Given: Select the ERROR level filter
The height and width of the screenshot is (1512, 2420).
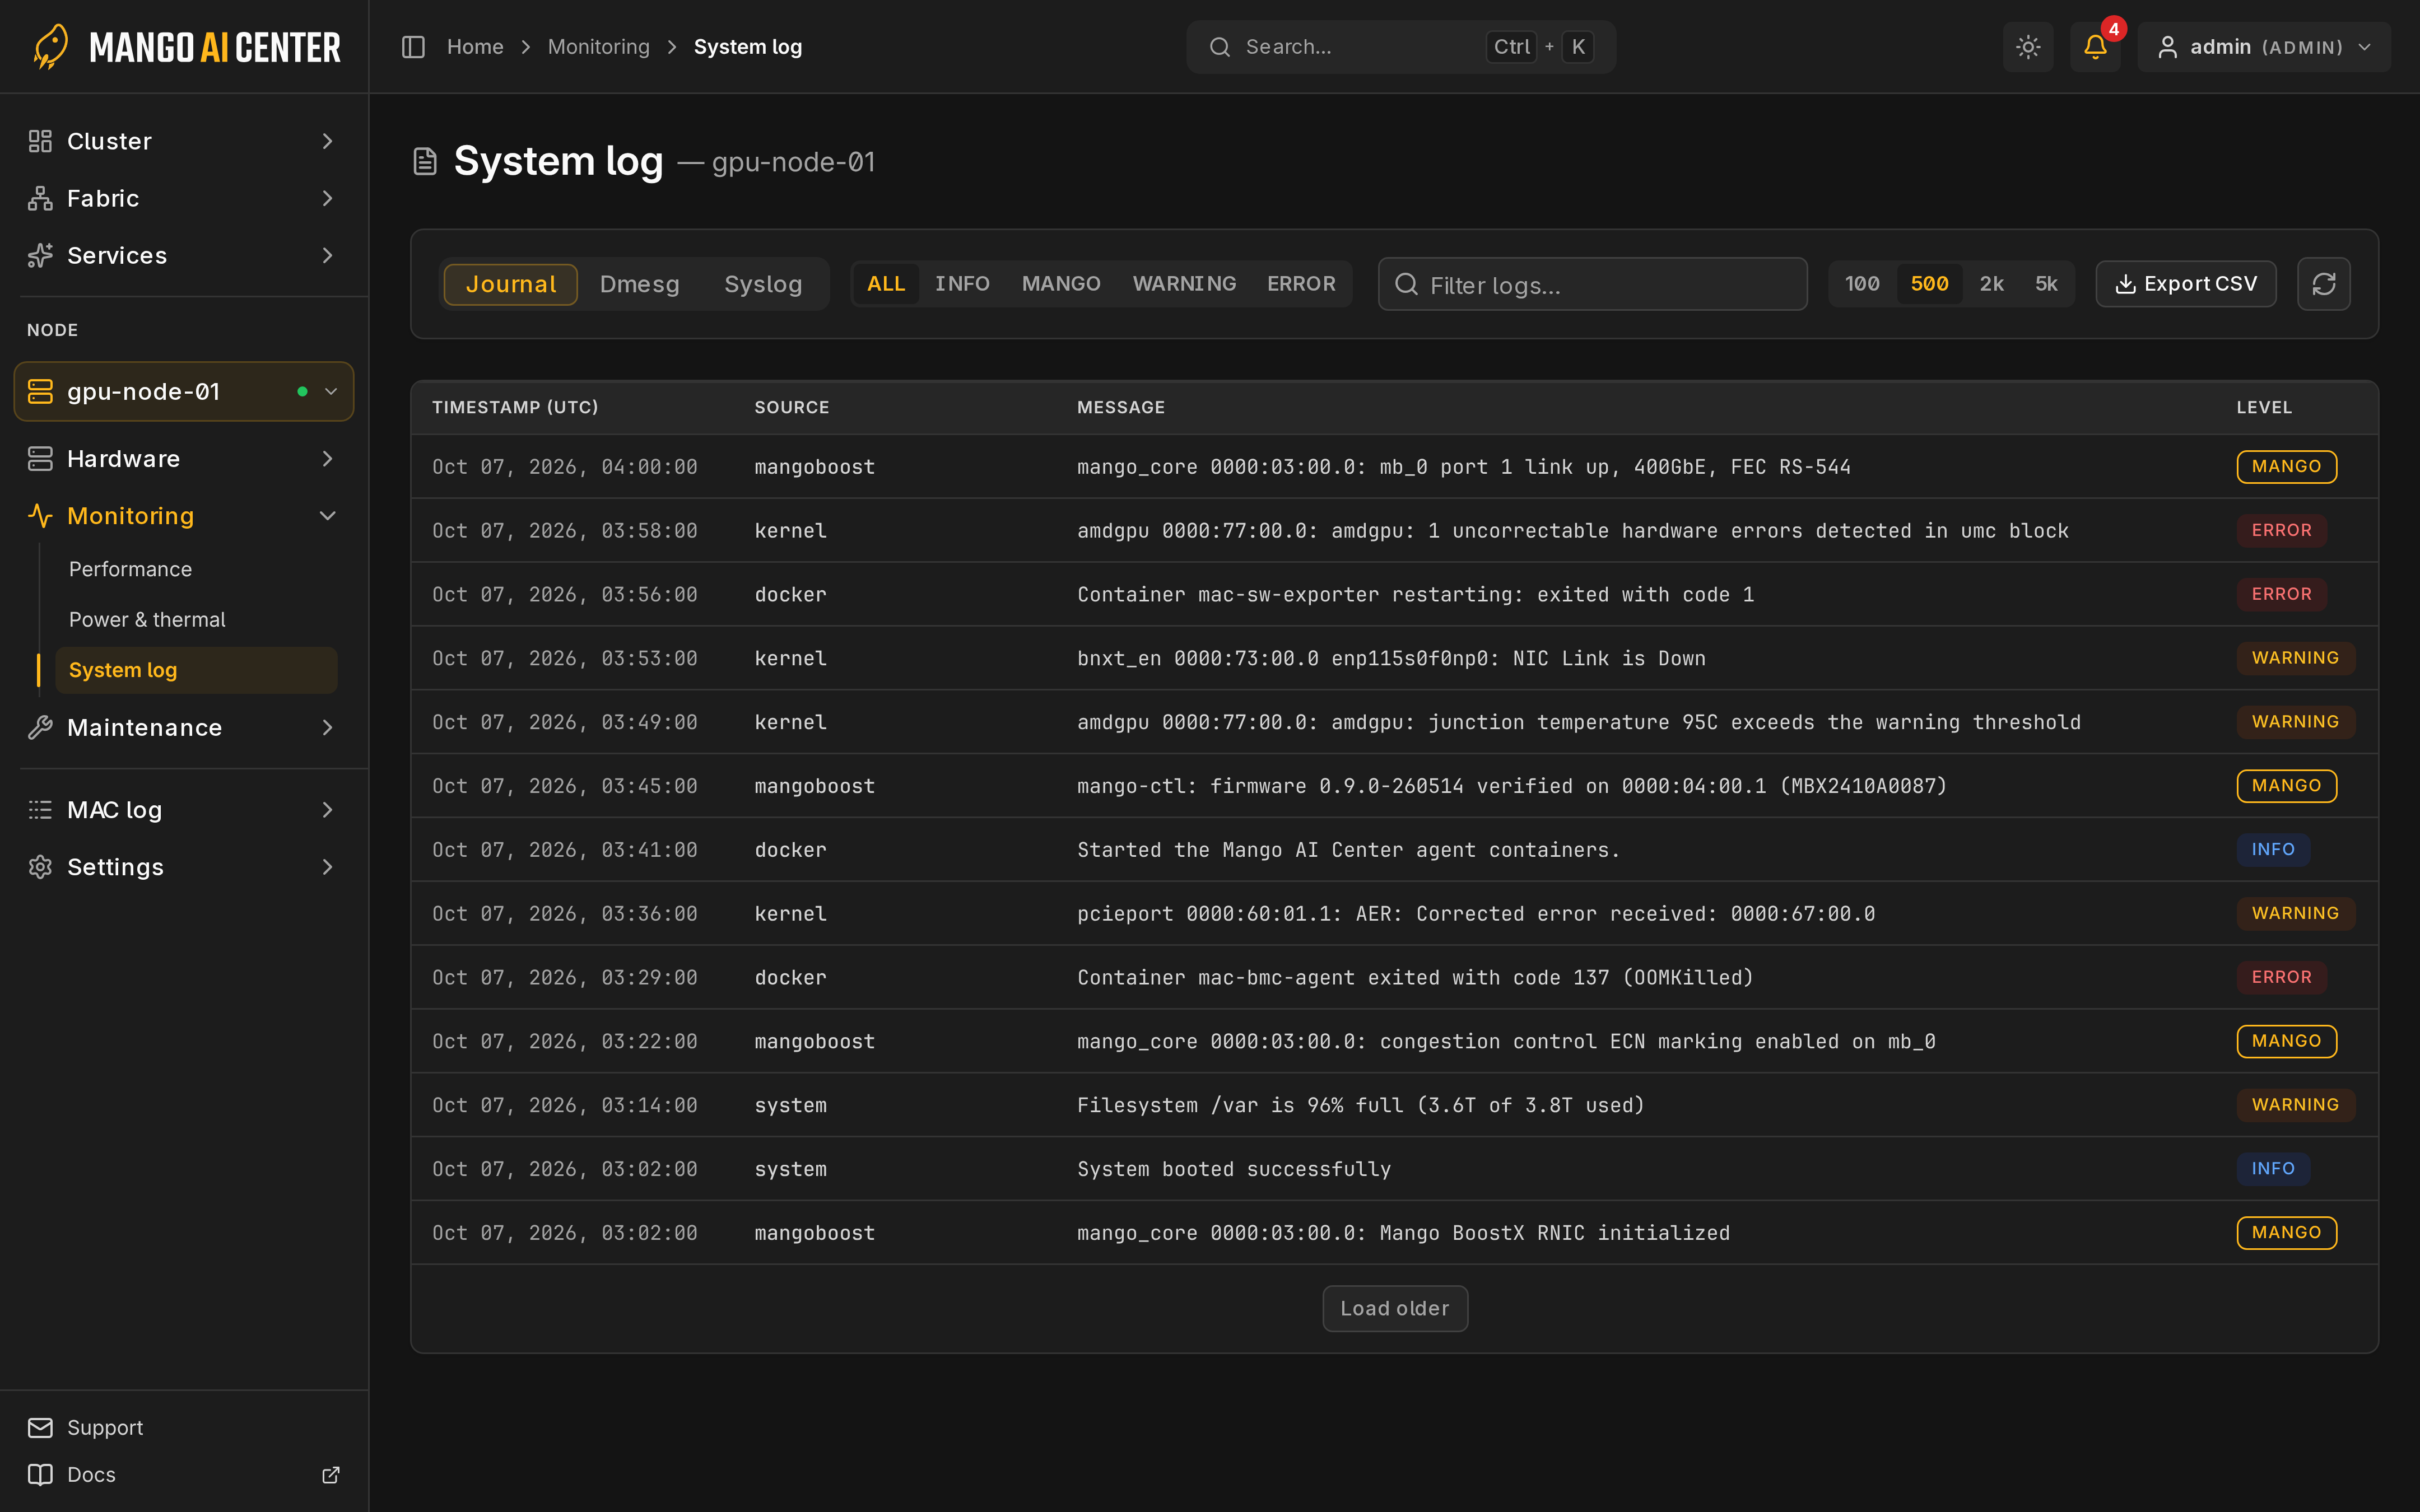Looking at the screenshot, I should pos(1301,284).
